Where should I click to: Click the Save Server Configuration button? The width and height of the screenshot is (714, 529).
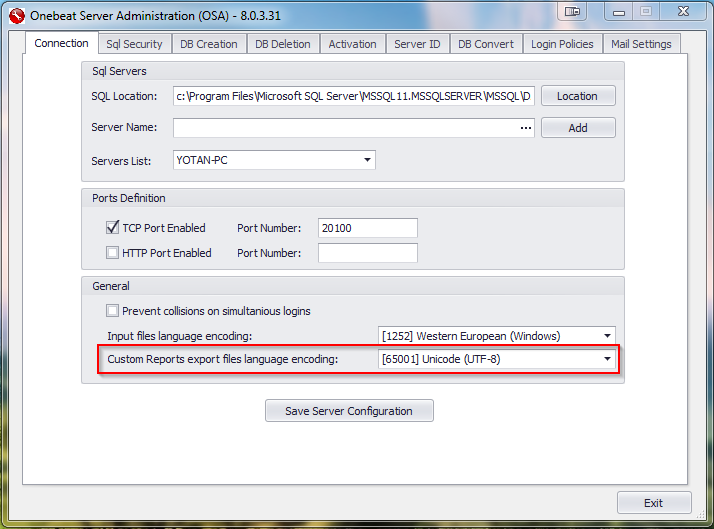(x=349, y=411)
